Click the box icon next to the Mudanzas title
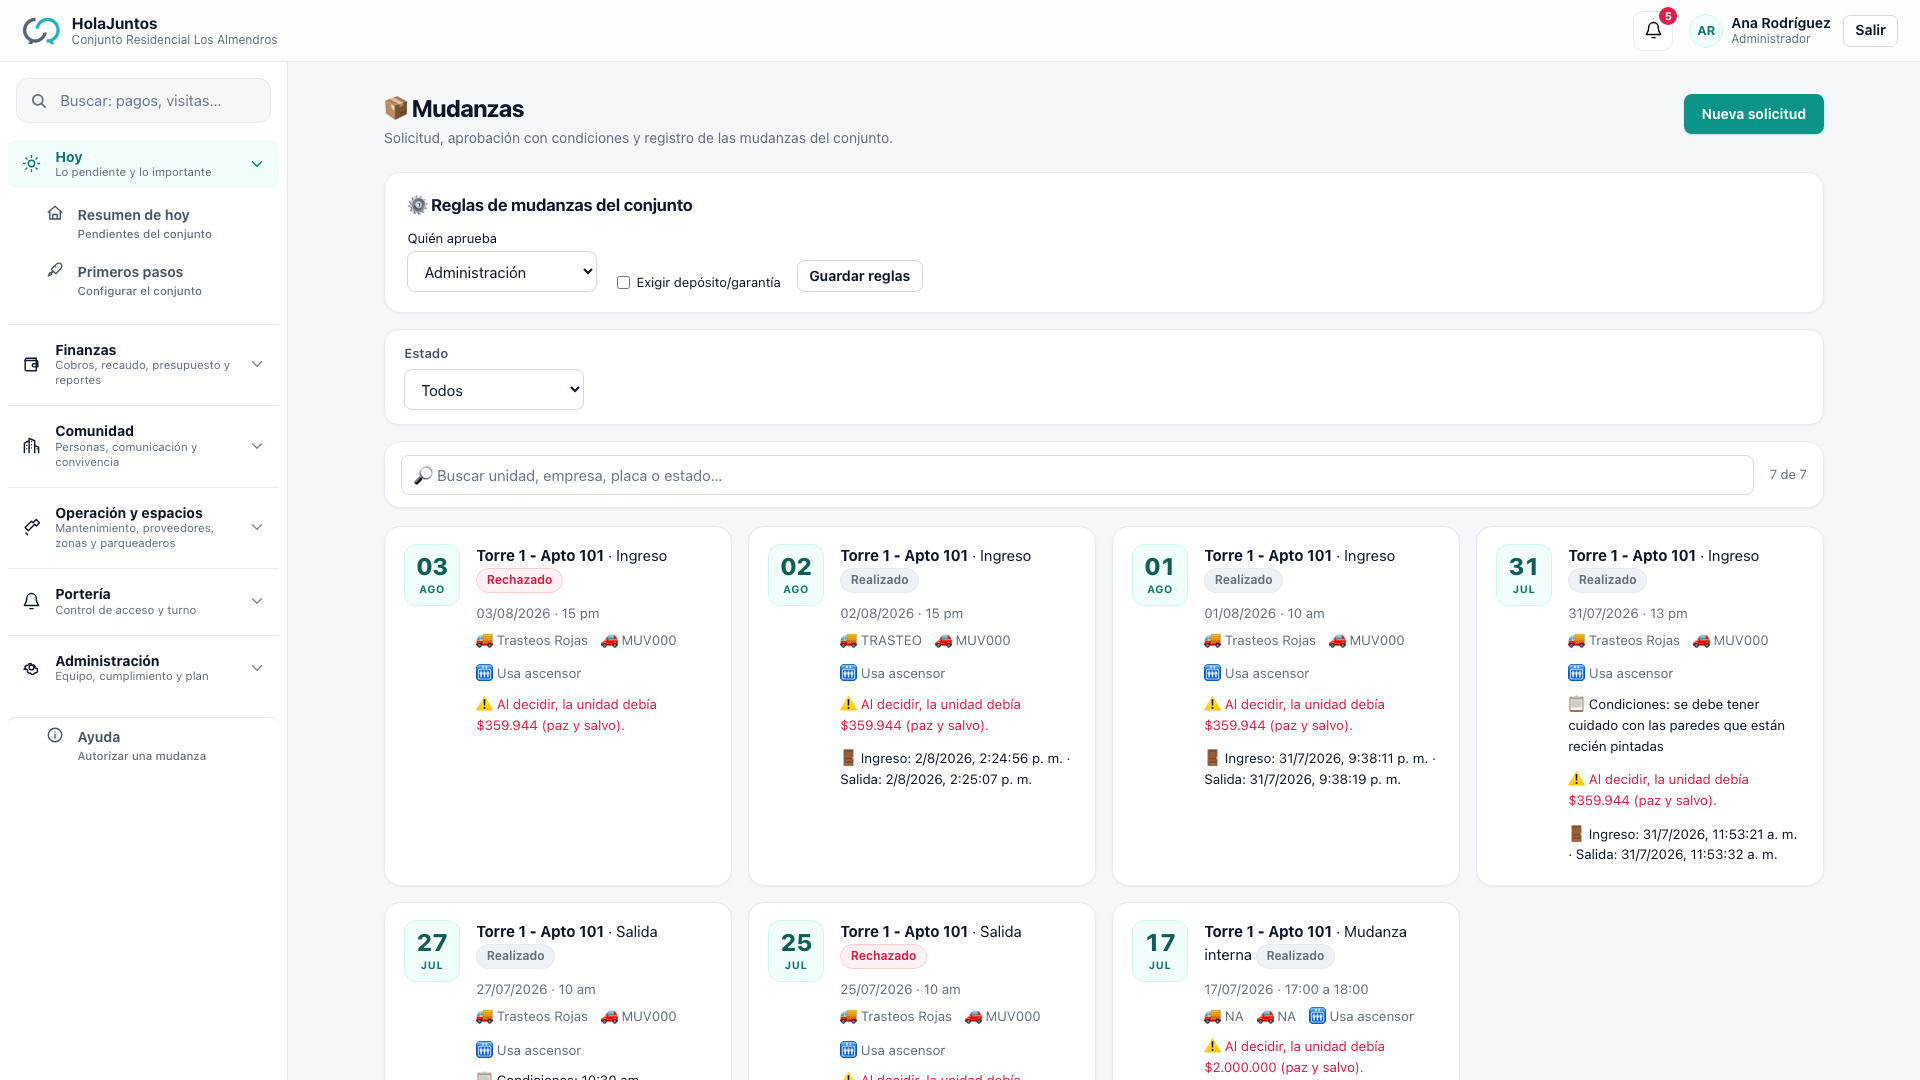Screen dimensions: 1920x1080 click(396, 108)
